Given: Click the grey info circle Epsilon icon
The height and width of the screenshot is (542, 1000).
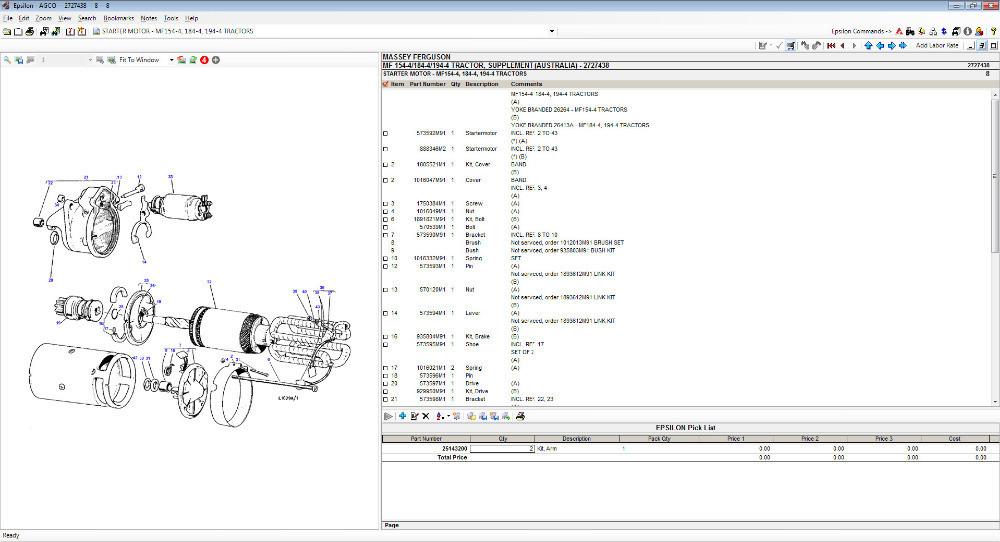Looking at the screenshot, I should point(967,31).
